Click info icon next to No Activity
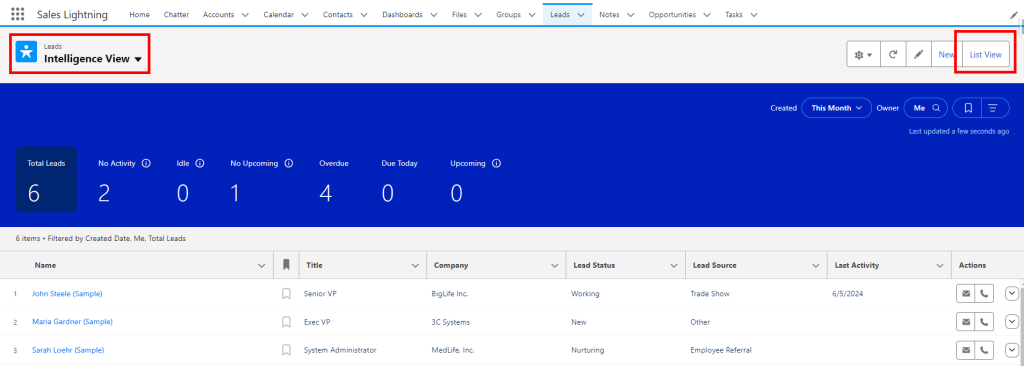1024x366 pixels. pos(146,163)
